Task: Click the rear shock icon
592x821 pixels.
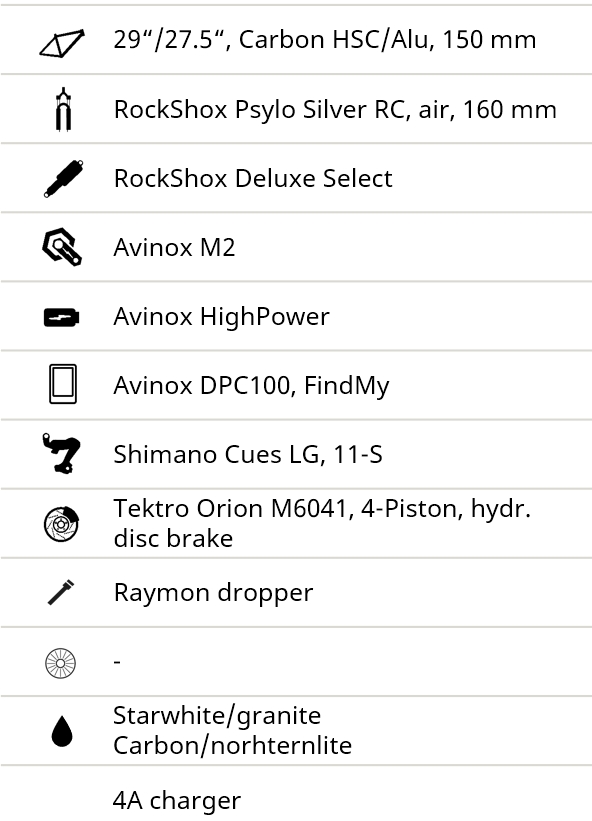Action: pyautogui.click(x=63, y=179)
